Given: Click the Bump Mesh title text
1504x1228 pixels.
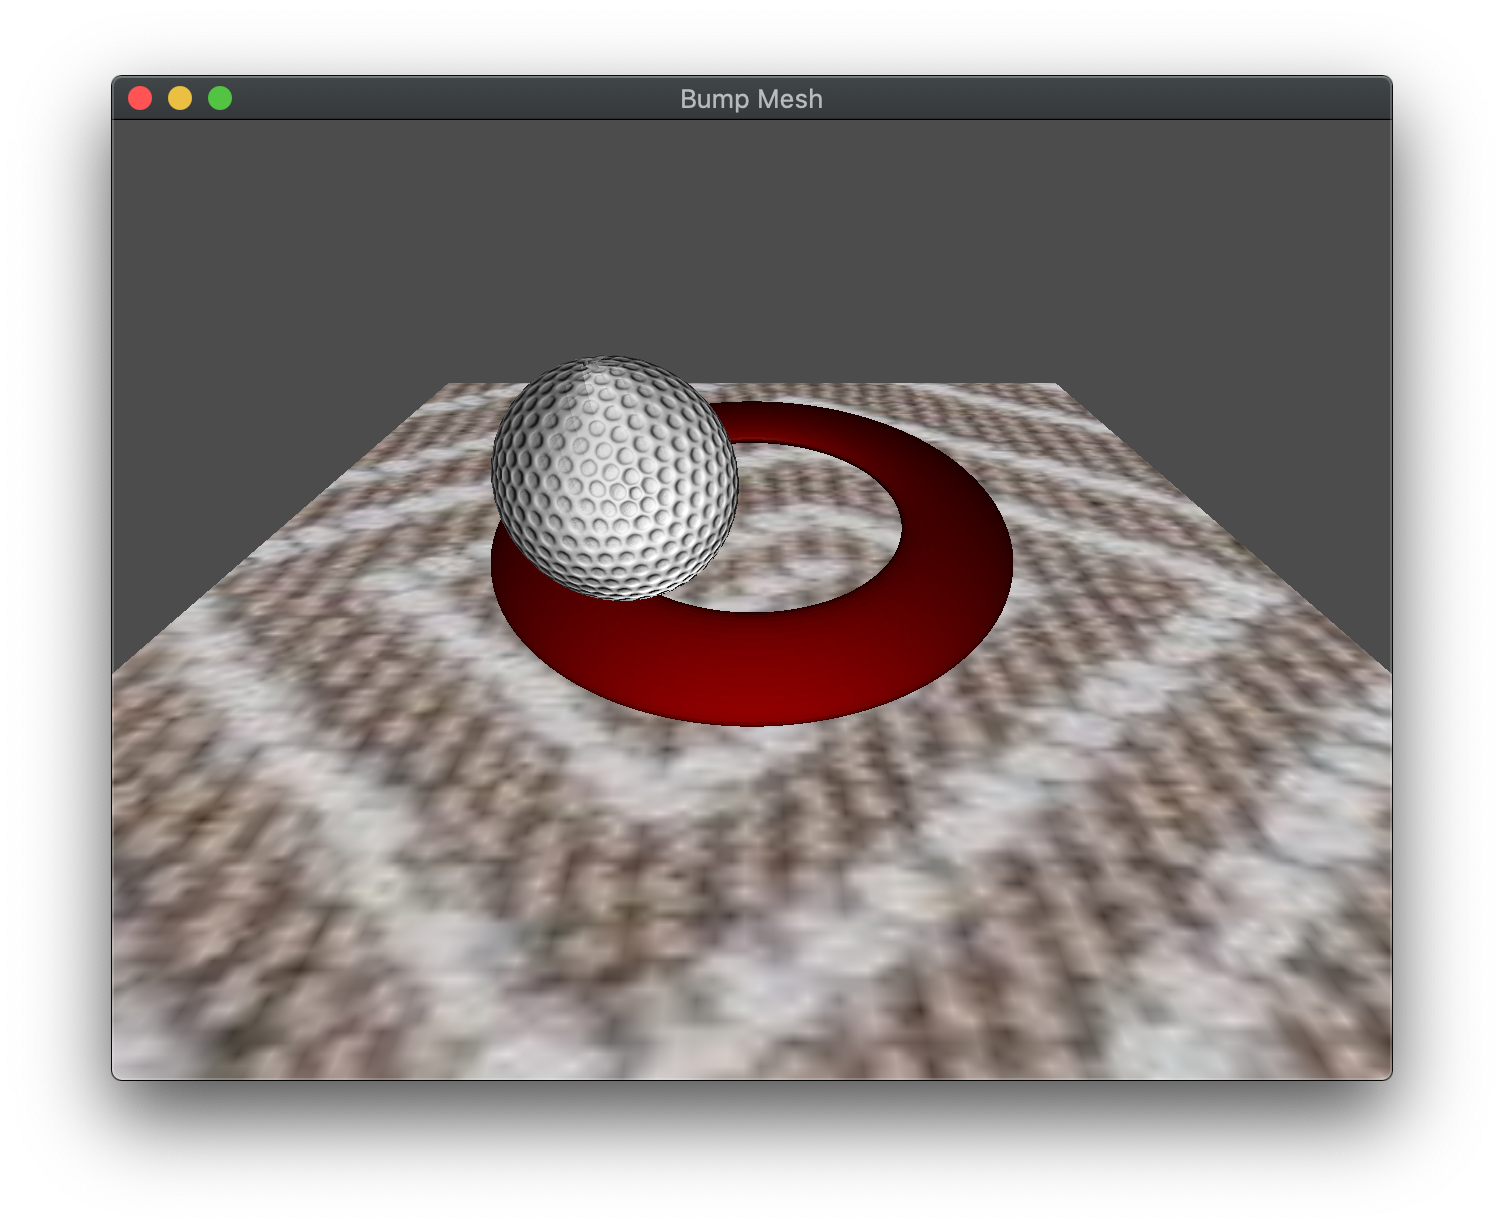Looking at the screenshot, I should (751, 99).
